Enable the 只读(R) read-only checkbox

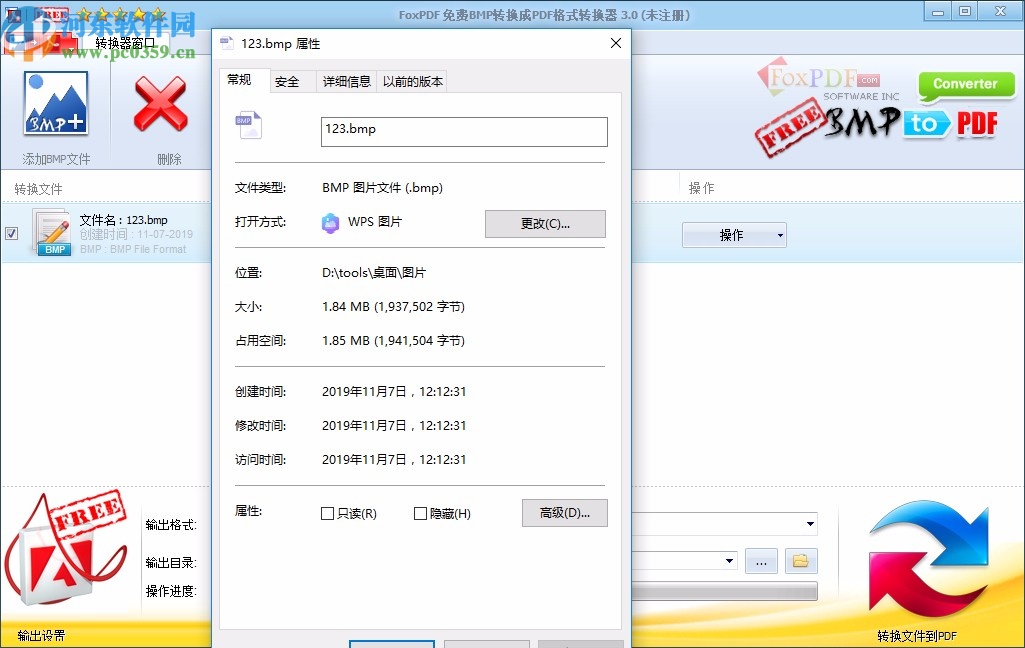(x=327, y=513)
